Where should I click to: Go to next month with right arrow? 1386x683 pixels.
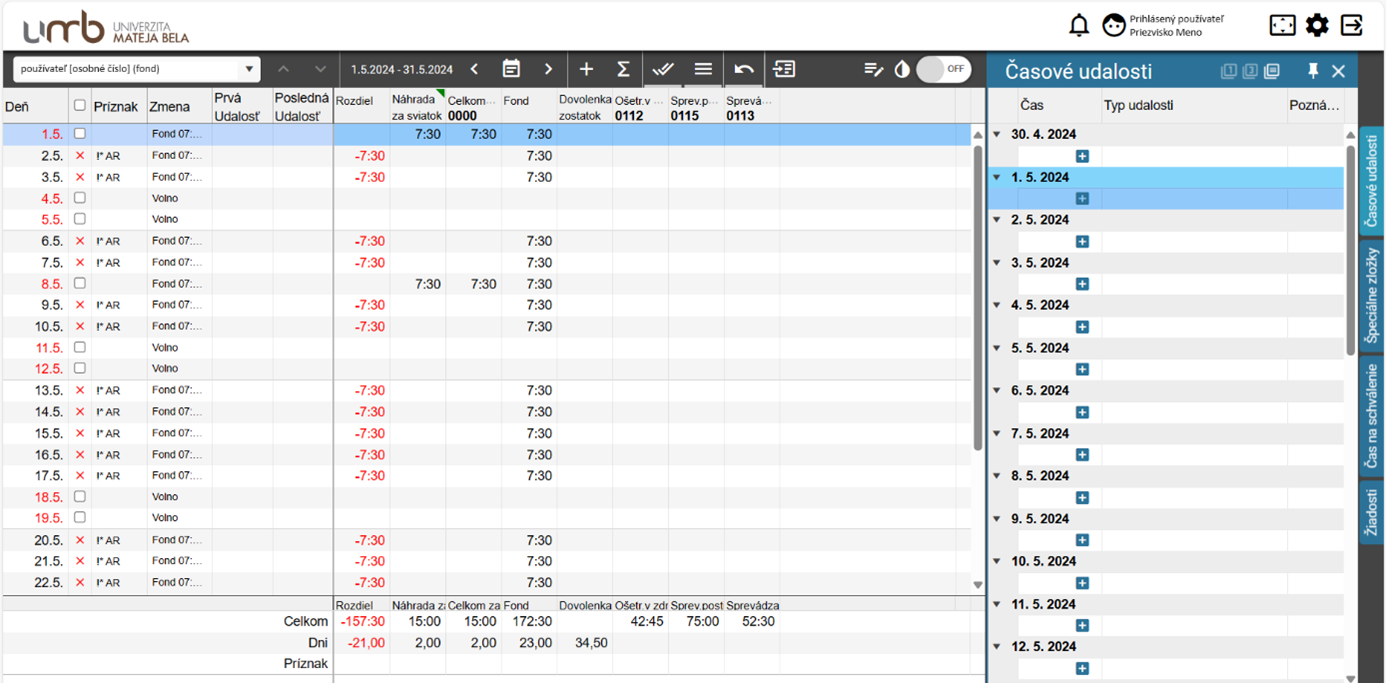(548, 69)
